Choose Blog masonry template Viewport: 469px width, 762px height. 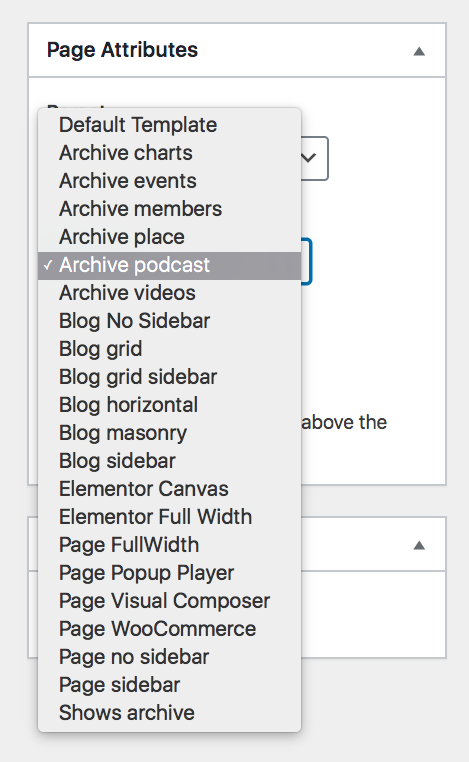(169, 433)
